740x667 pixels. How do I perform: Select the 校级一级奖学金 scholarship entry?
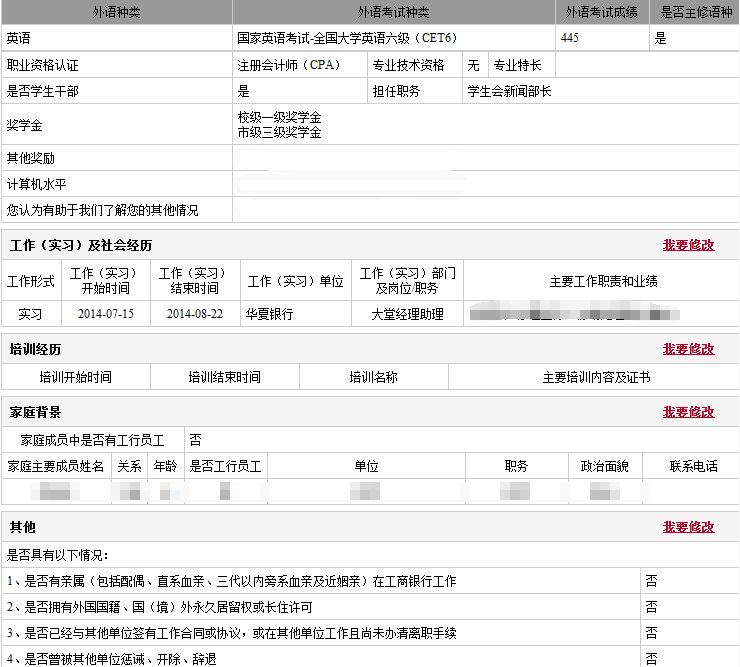point(279,117)
